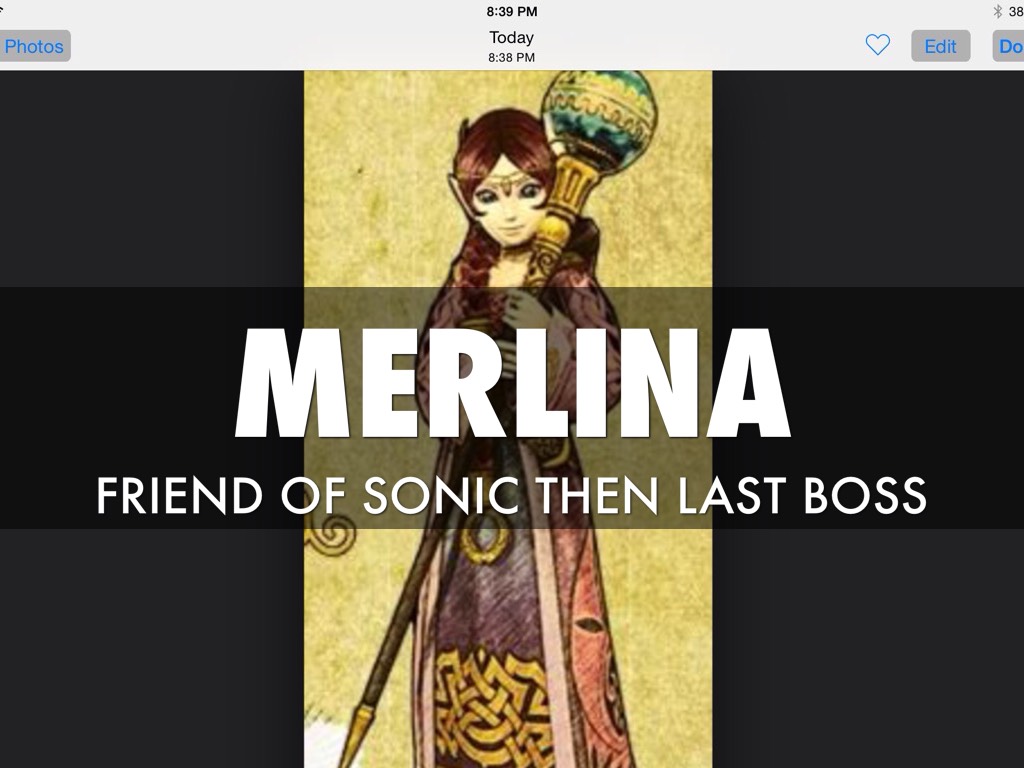
Task: Tap the Today title in navigation bar
Action: [x=511, y=38]
